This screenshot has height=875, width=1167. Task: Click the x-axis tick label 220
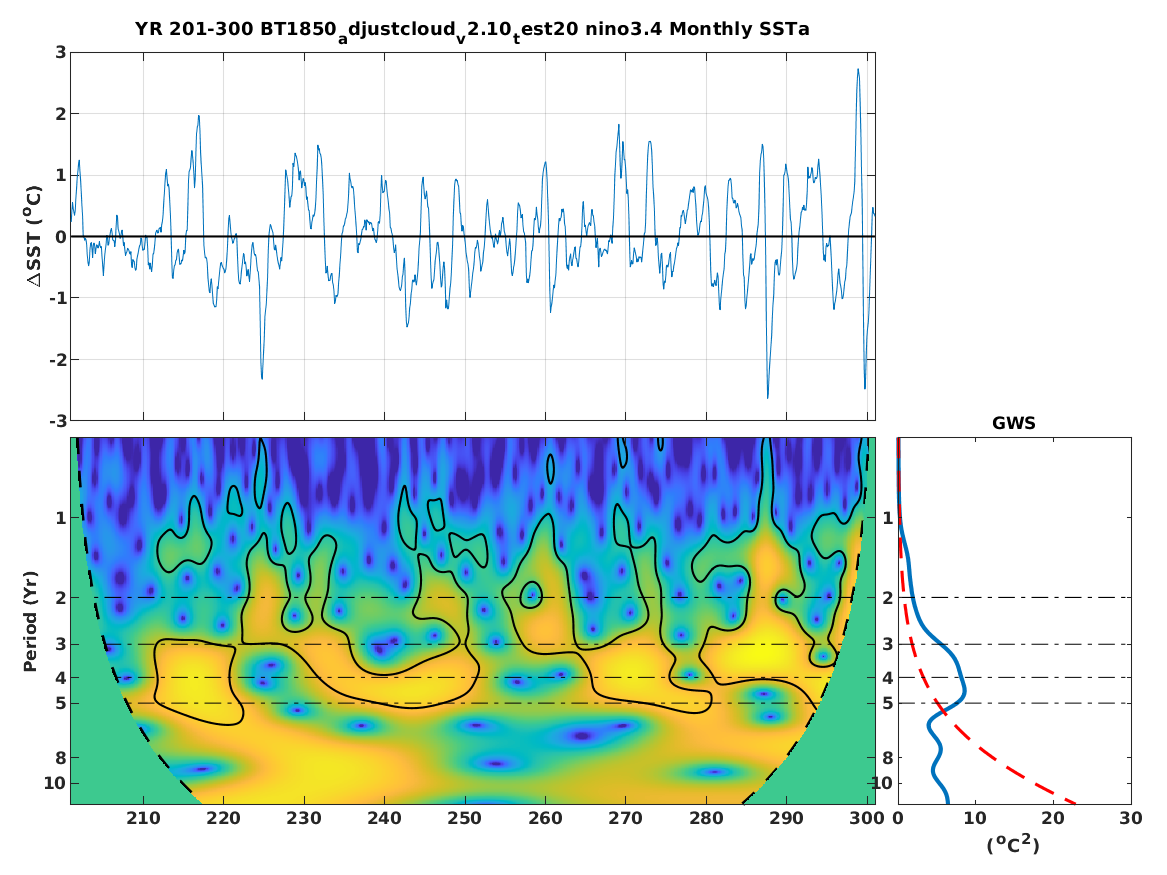(223, 818)
